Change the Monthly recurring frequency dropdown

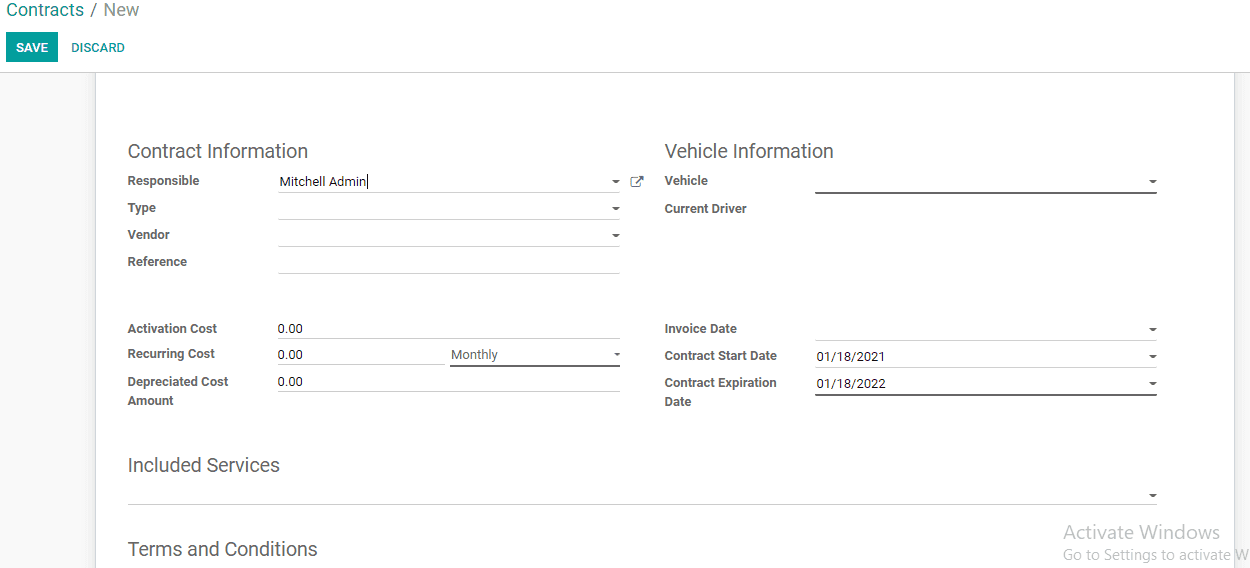coord(535,355)
